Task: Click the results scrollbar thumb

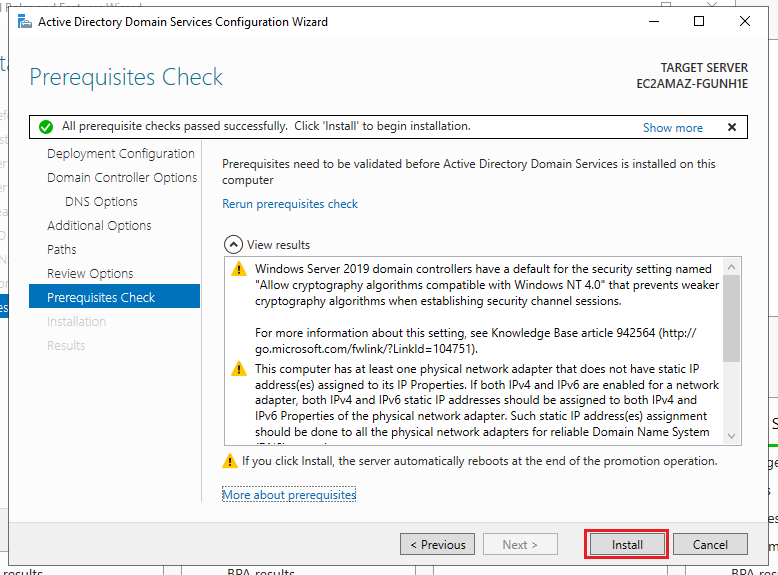Action: tap(731, 319)
